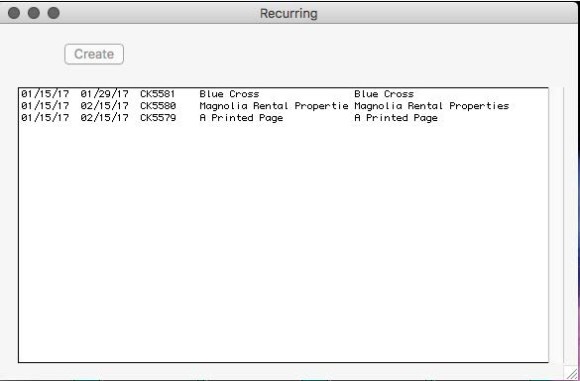Click the window resize grip corner
Screen dimensions: 580x381
(572, 373)
